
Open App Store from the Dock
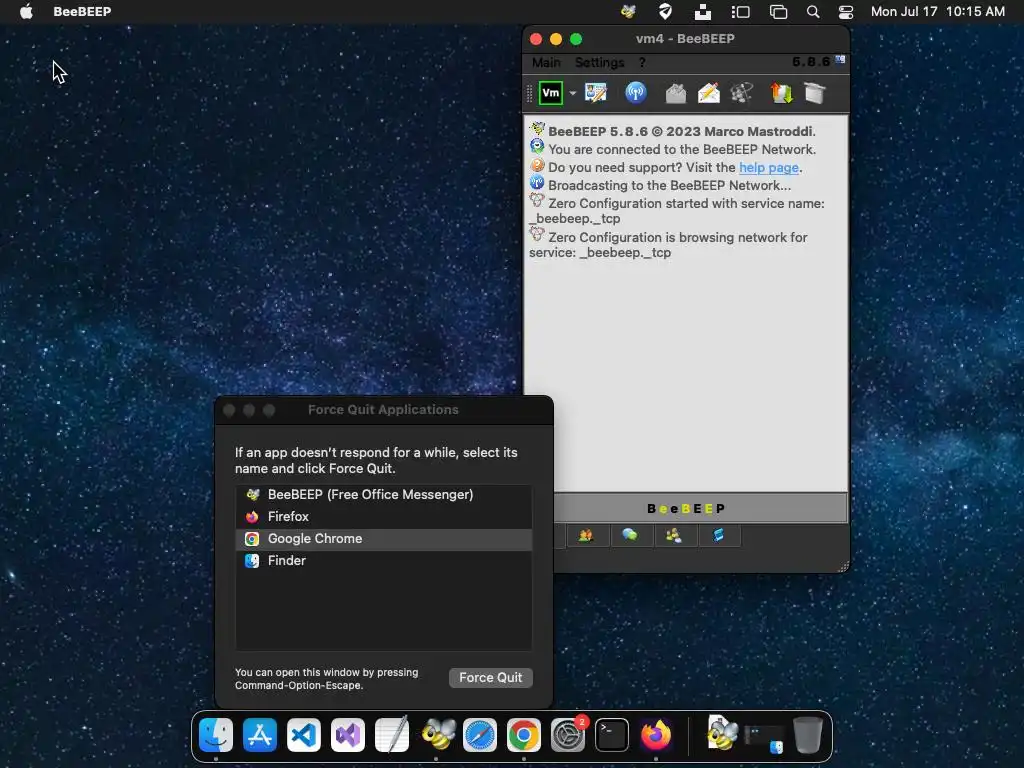[260, 735]
